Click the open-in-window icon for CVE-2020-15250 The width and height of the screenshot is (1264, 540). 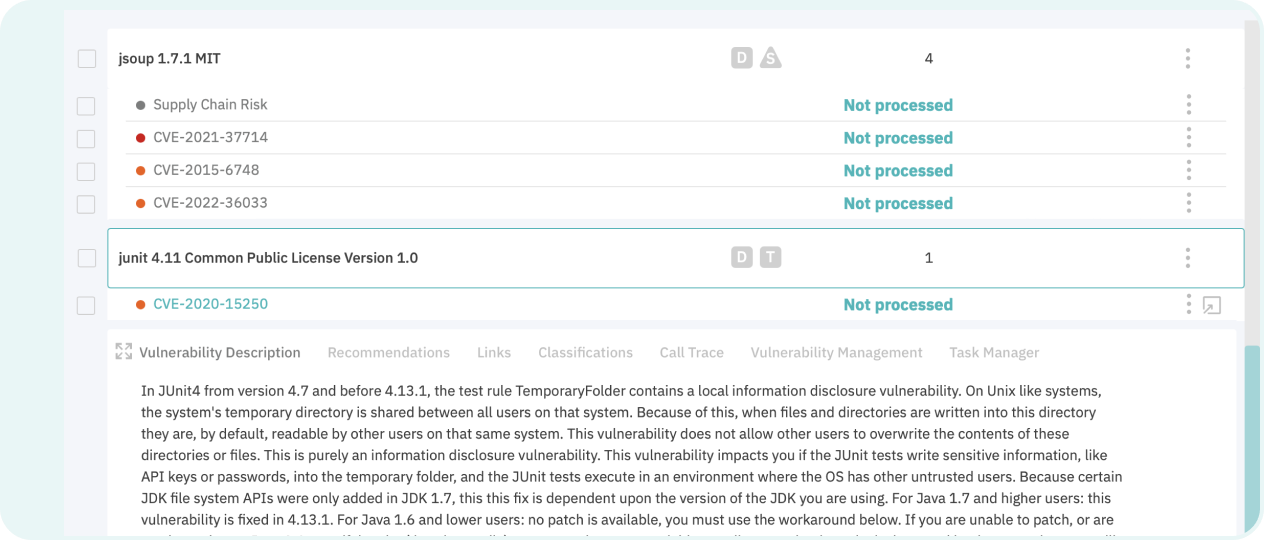tap(1211, 305)
